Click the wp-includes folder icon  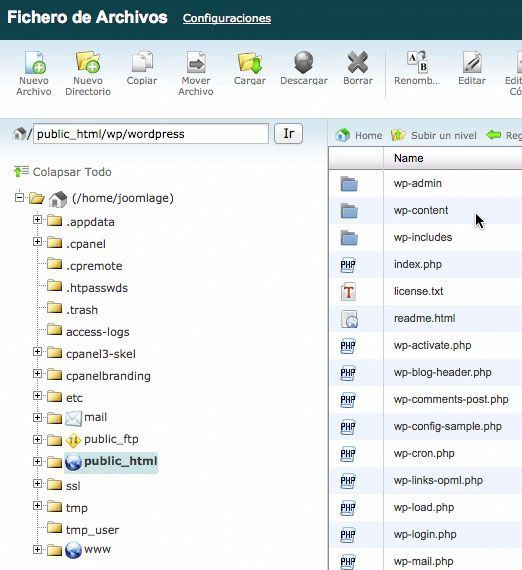tap(349, 238)
